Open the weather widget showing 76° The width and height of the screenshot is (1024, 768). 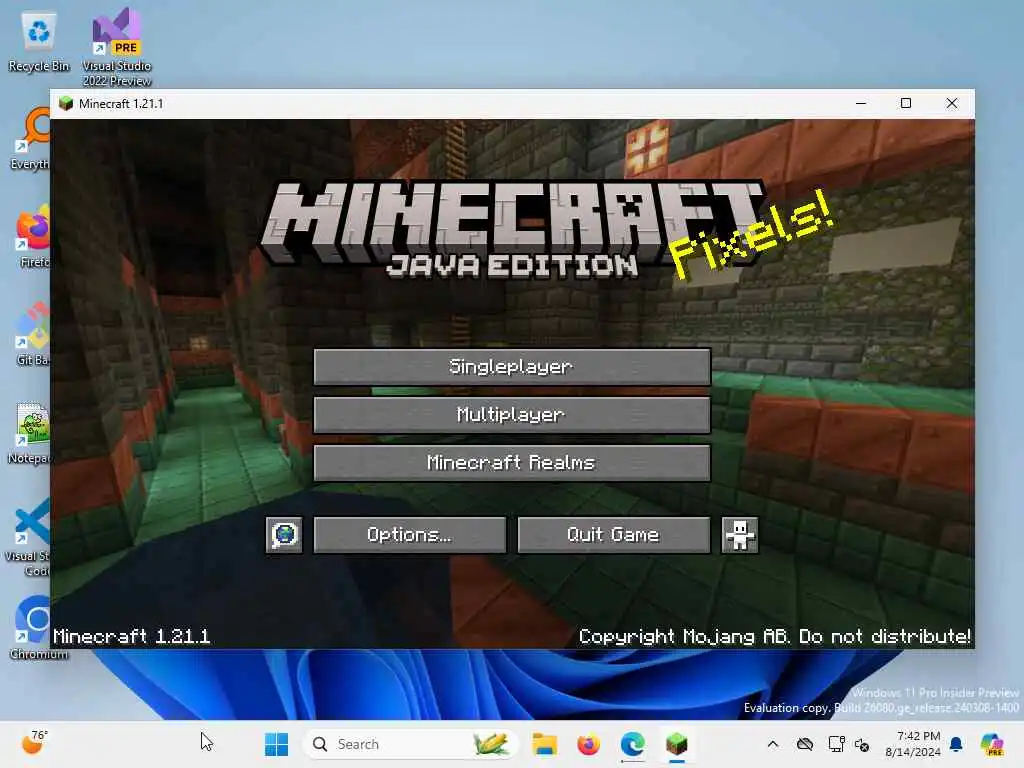(35, 743)
